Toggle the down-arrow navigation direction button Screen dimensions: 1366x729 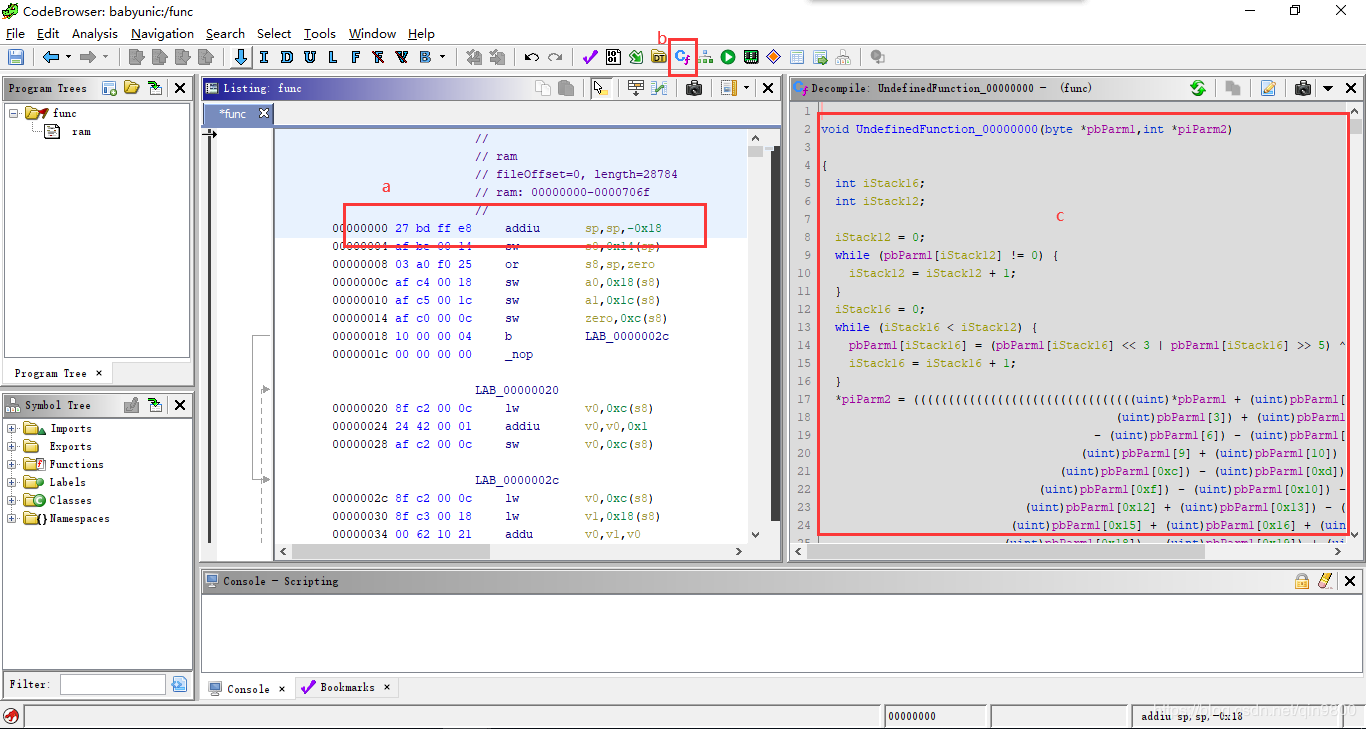point(240,57)
